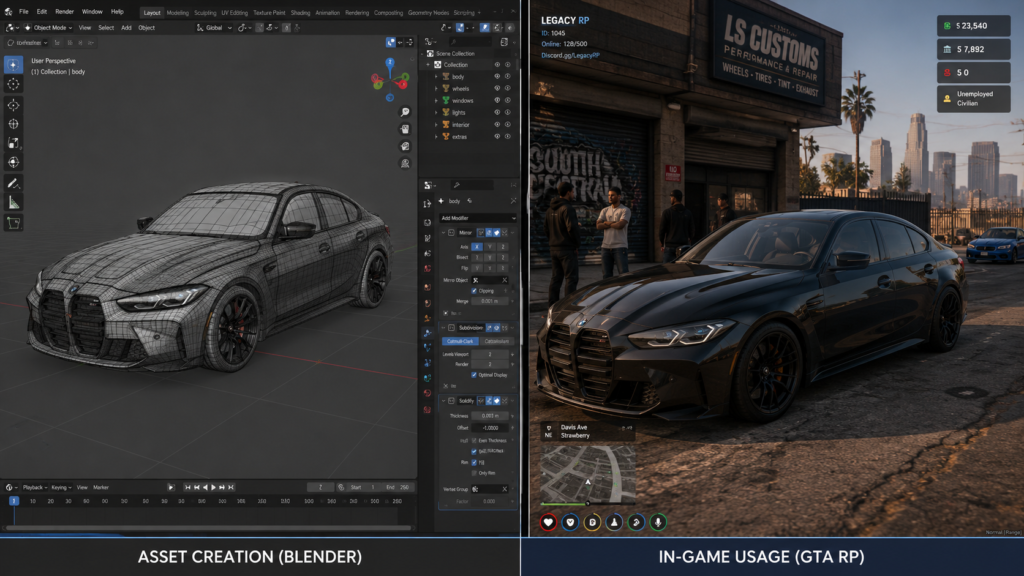
Task: Open the Edit menu
Action: [42, 12]
